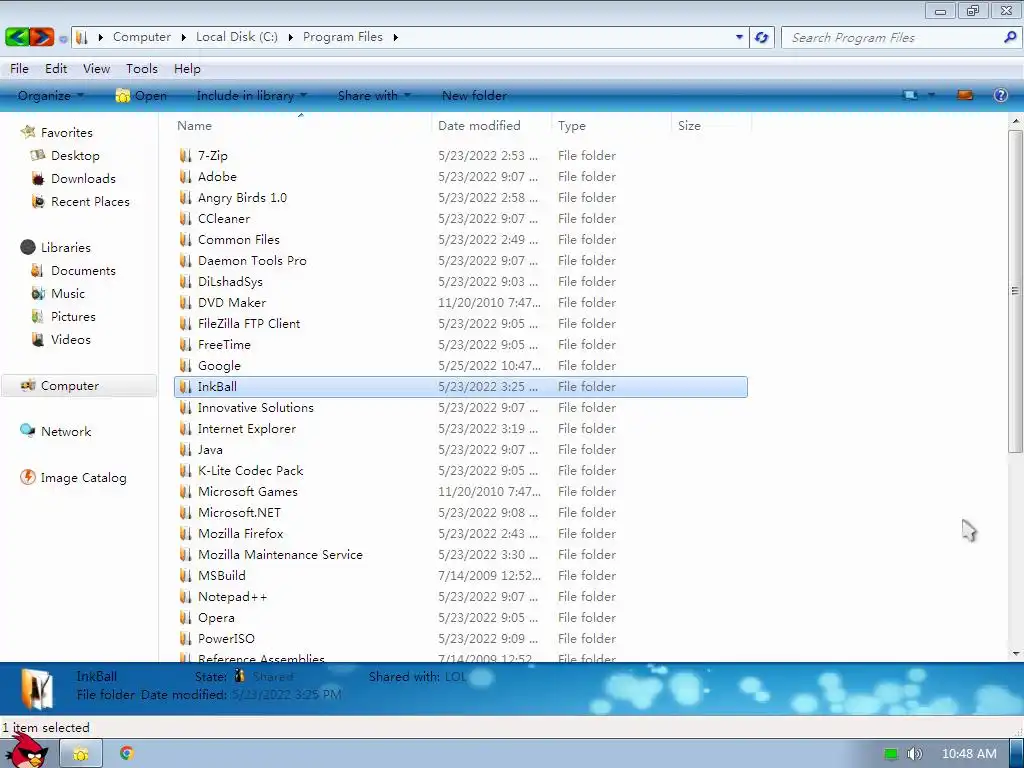This screenshot has height=768, width=1024.
Task: Select the CCleaner folder icon
Action: [185, 218]
